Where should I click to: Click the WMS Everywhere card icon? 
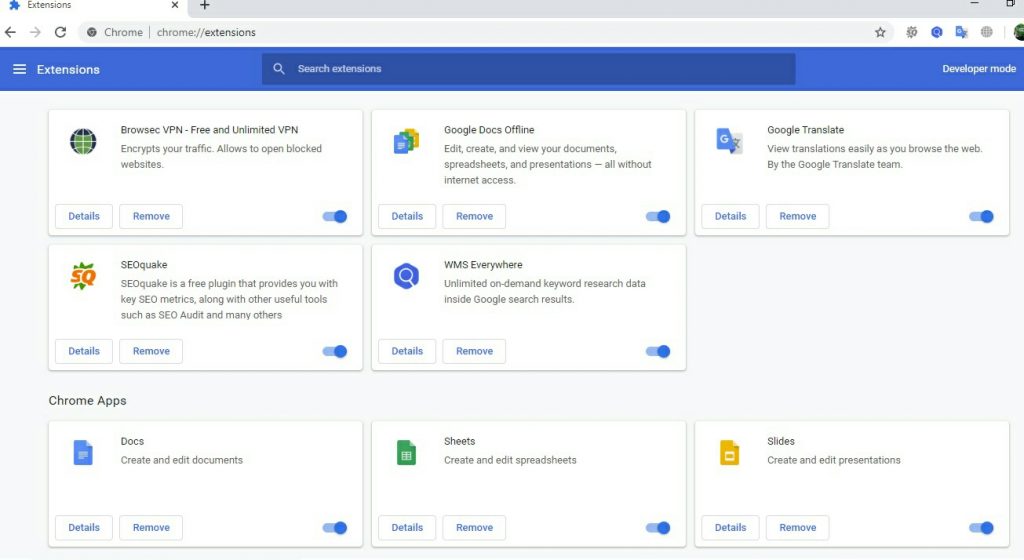[406, 276]
